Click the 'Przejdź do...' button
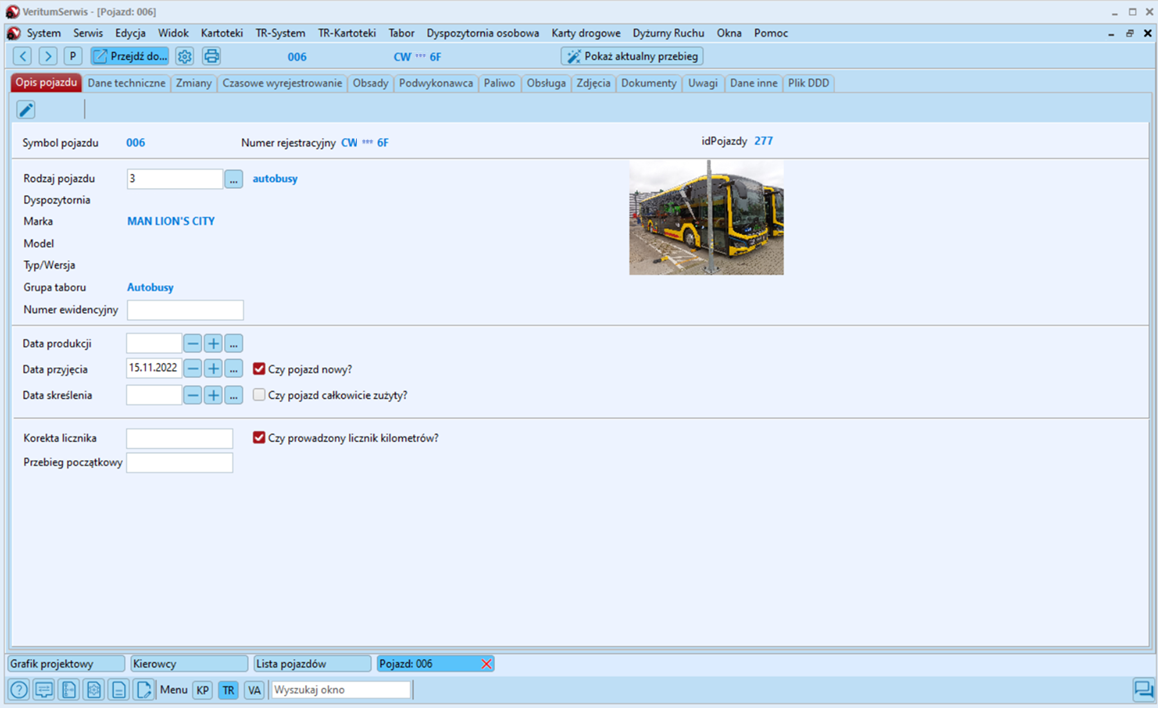Viewport: 1158px width, 708px height. [130, 56]
